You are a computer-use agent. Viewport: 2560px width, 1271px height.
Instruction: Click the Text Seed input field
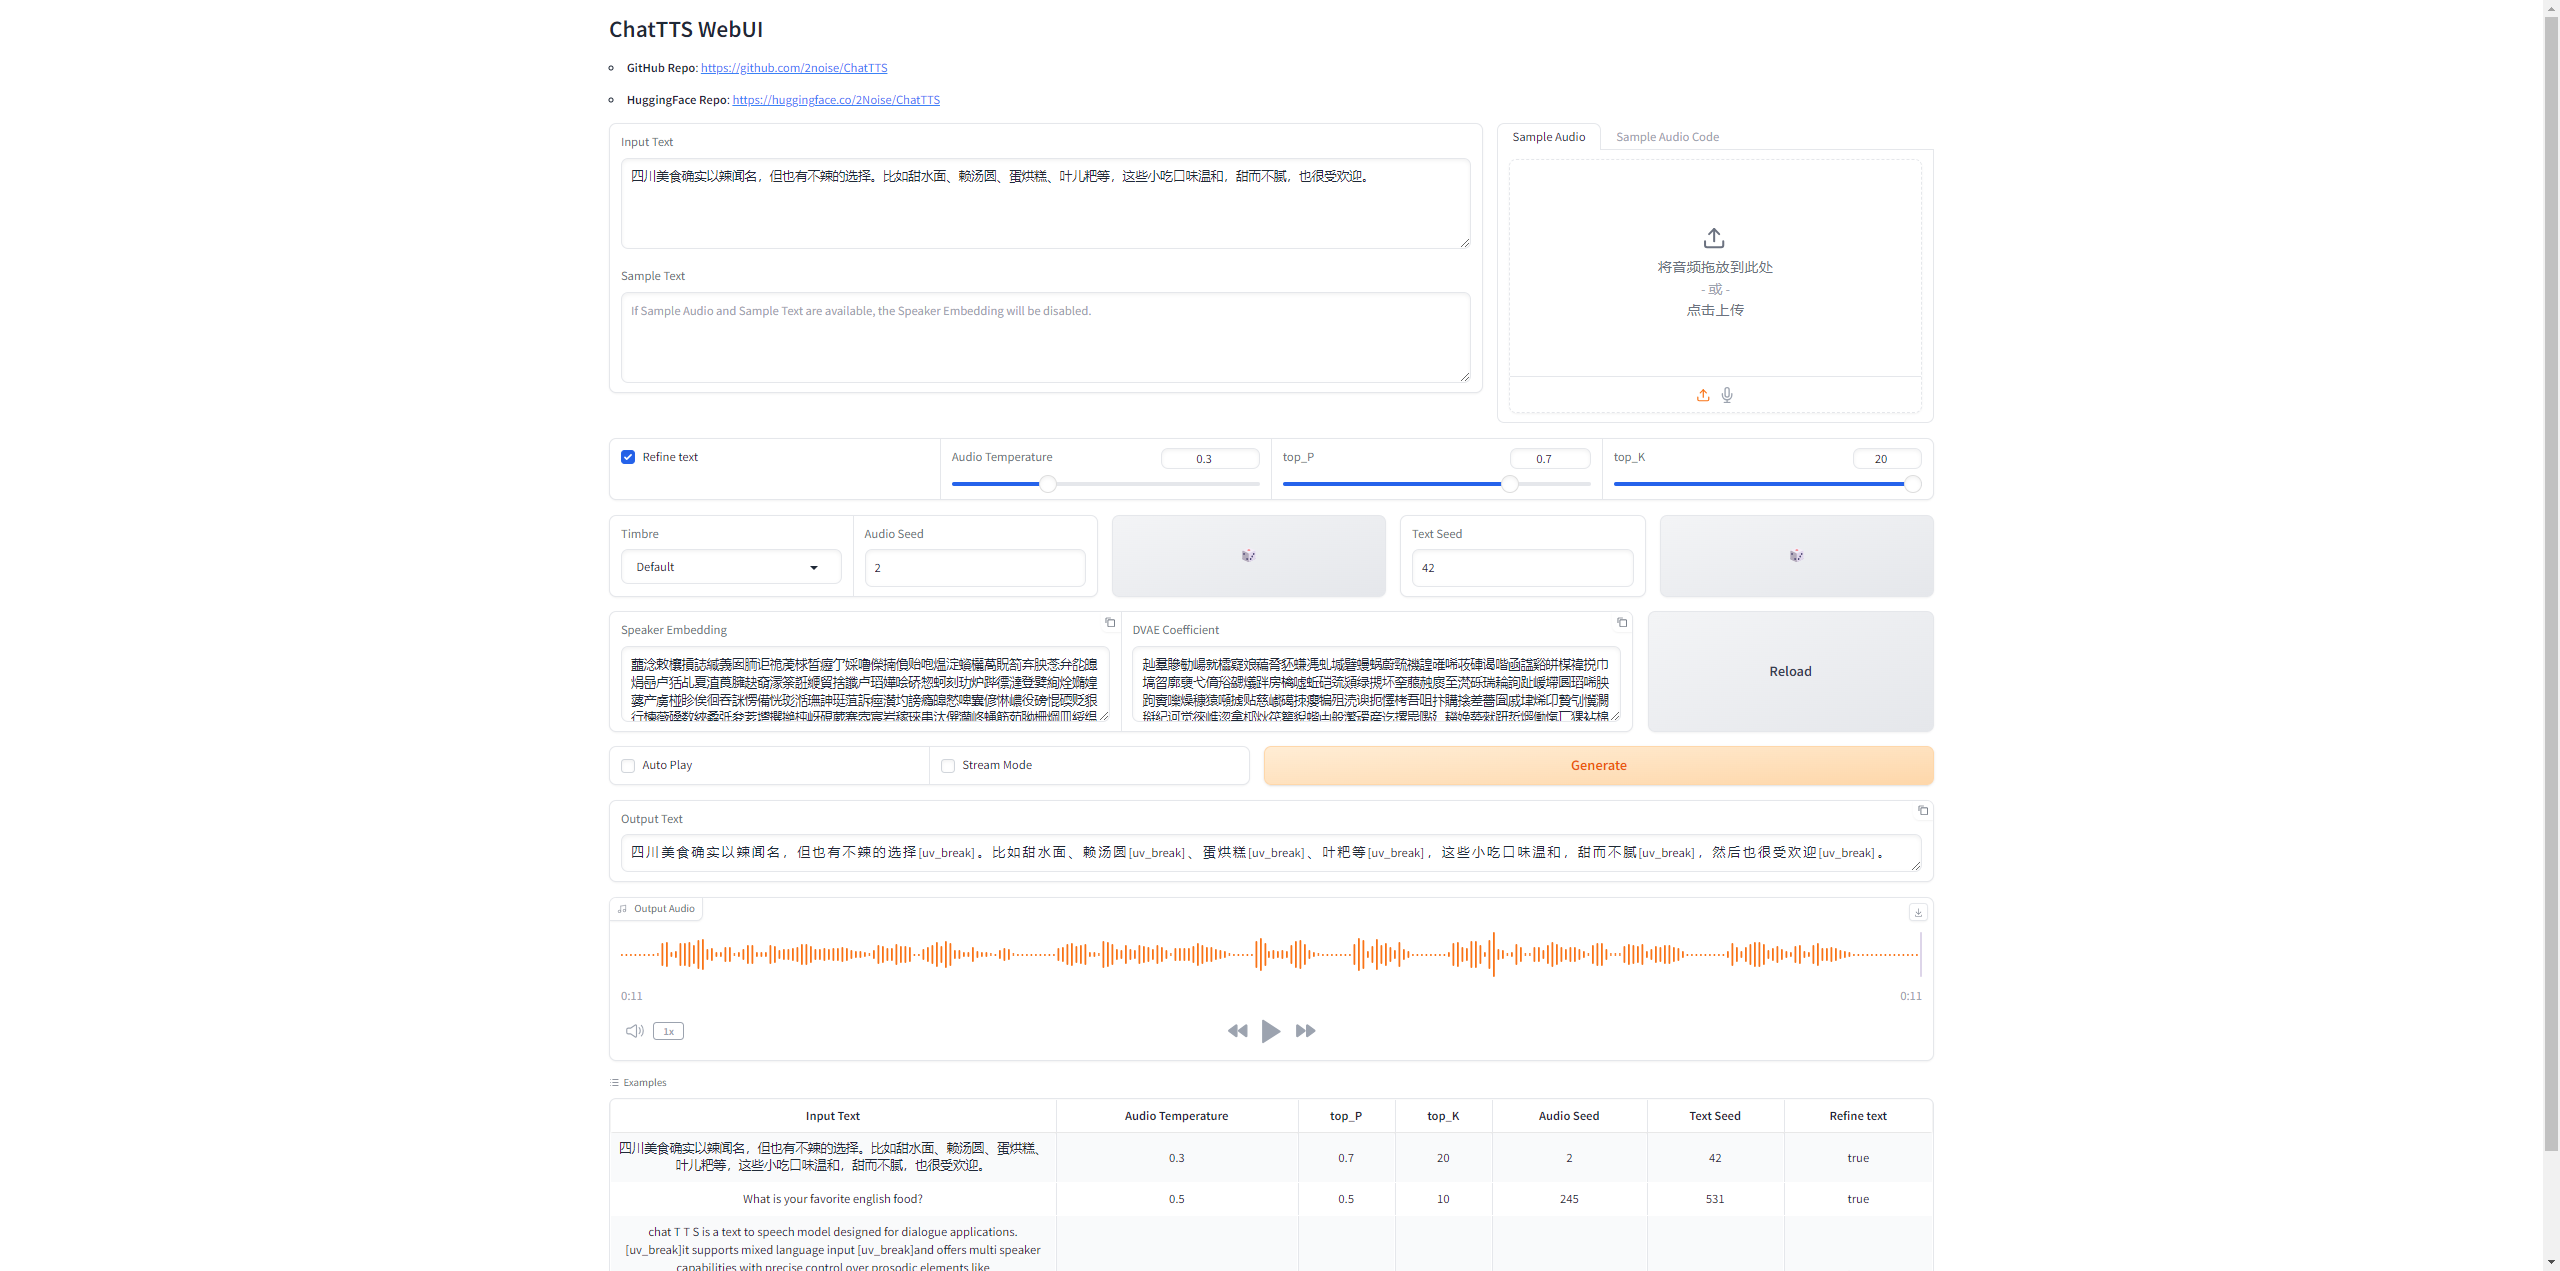click(x=1522, y=568)
